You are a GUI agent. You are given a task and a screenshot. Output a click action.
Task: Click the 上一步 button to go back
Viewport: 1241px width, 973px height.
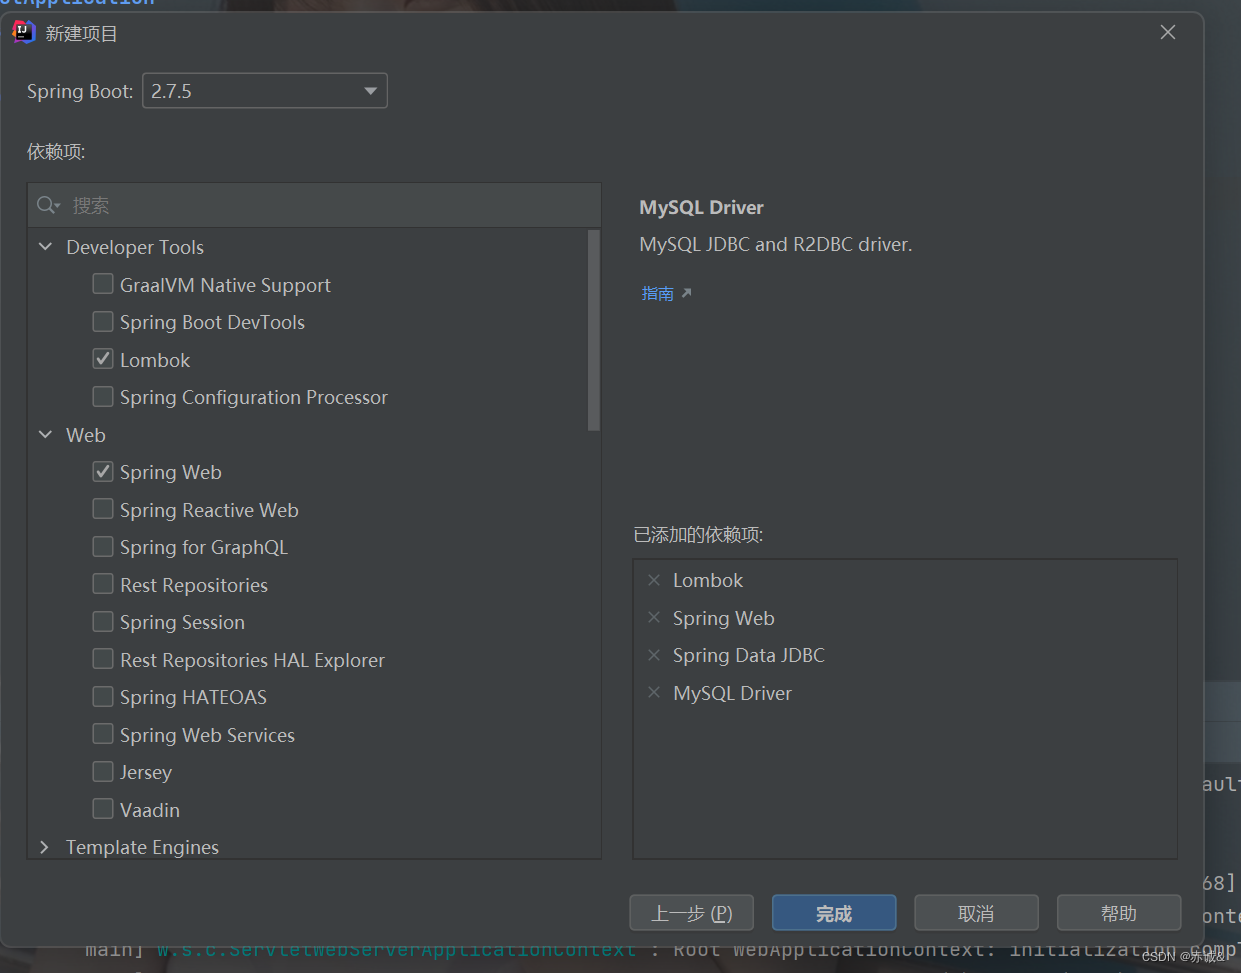pyautogui.click(x=691, y=912)
